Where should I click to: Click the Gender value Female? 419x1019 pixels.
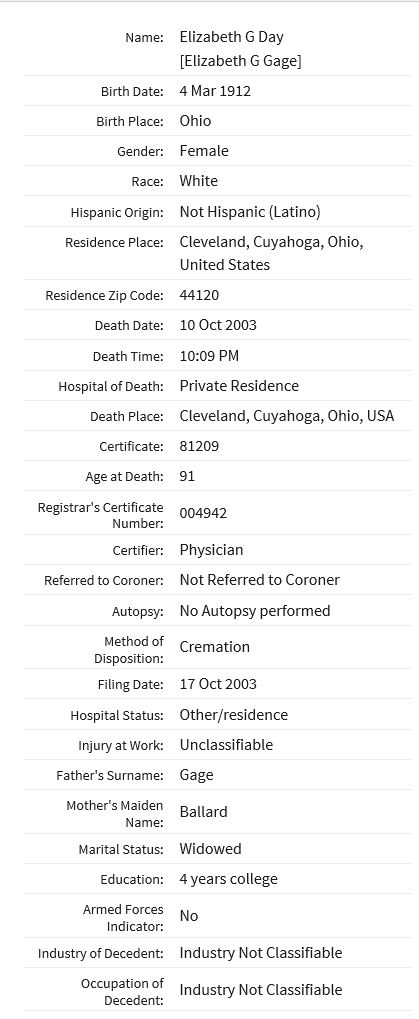(x=204, y=151)
